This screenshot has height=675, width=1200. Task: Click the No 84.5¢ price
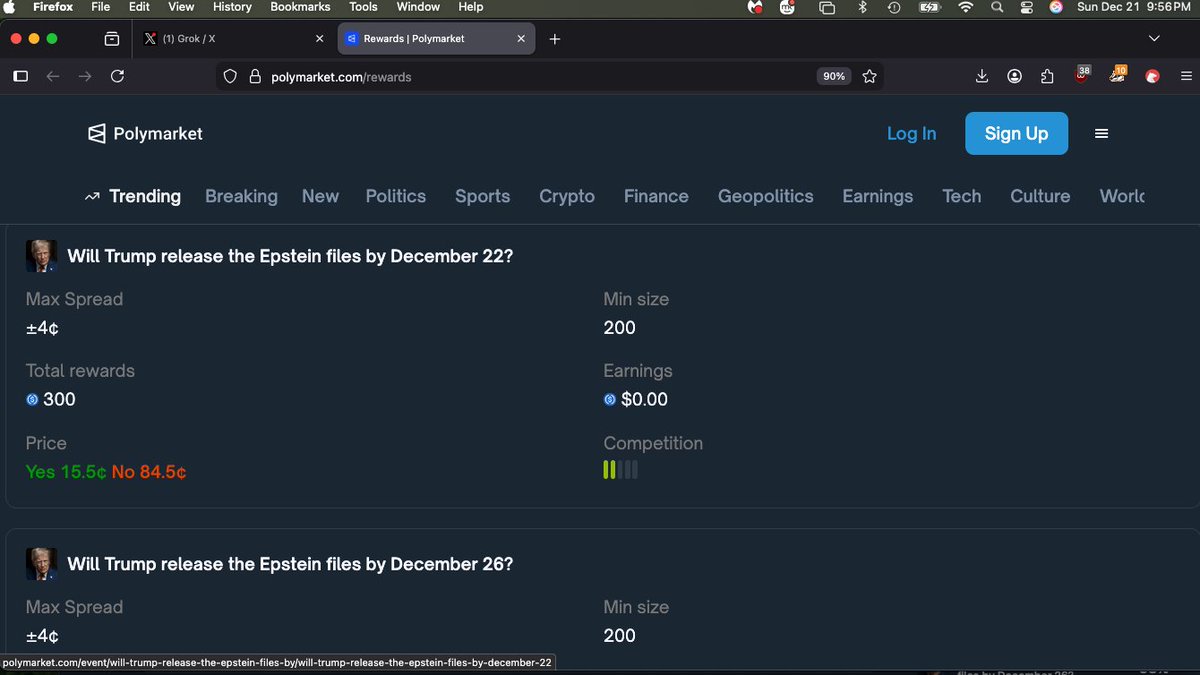pyautogui.click(x=149, y=471)
